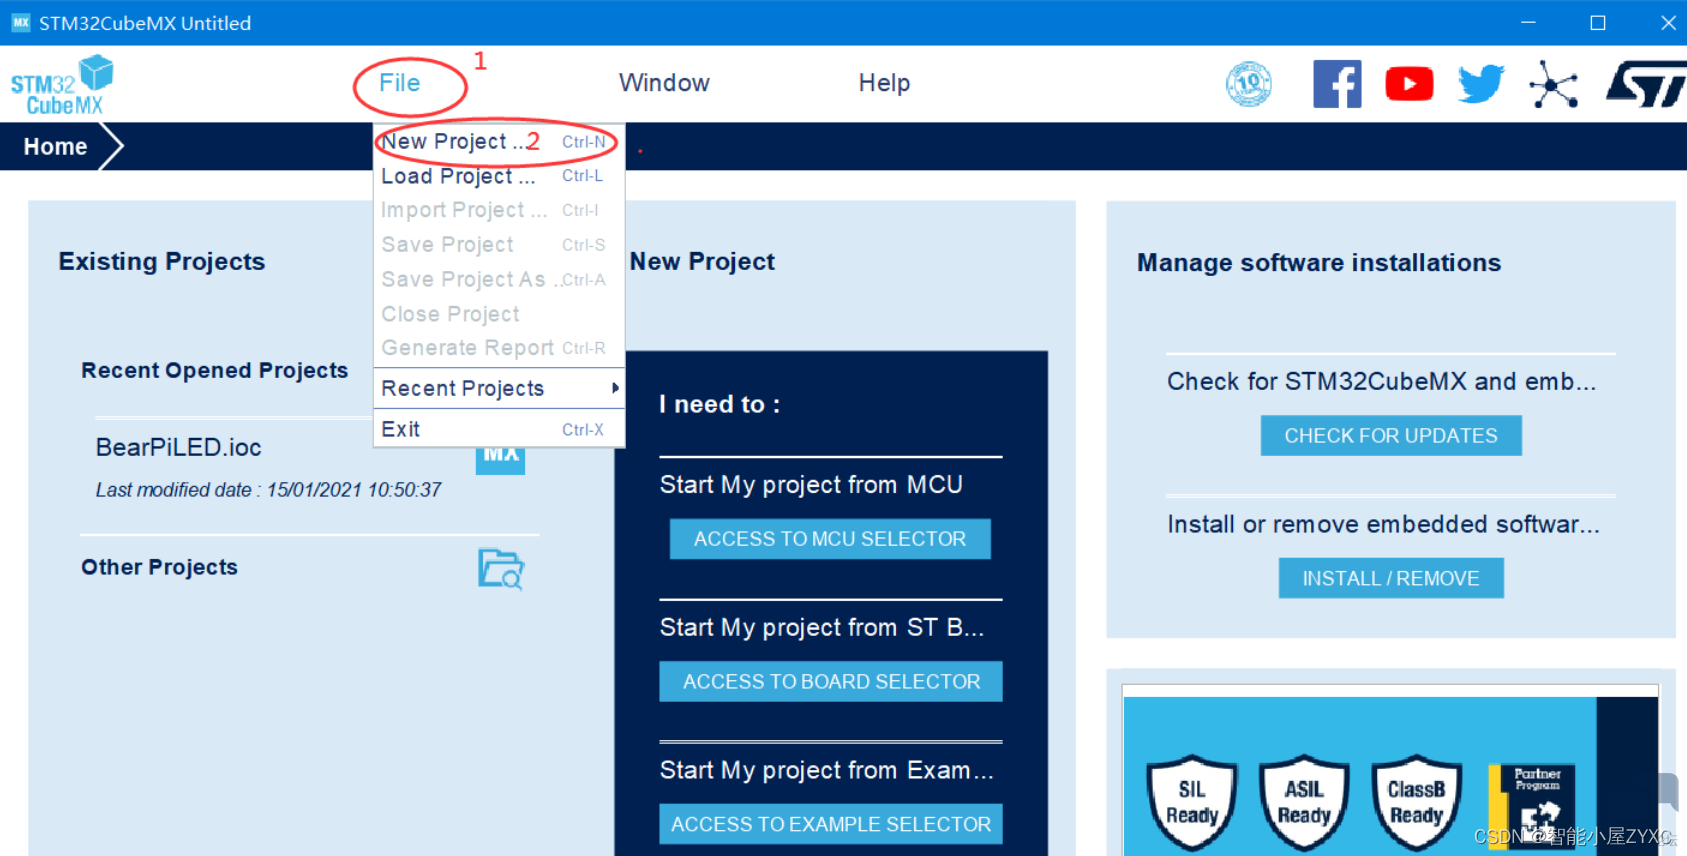Choose New Project from File menu
Viewport: 1687px width, 856px height.
(499, 142)
